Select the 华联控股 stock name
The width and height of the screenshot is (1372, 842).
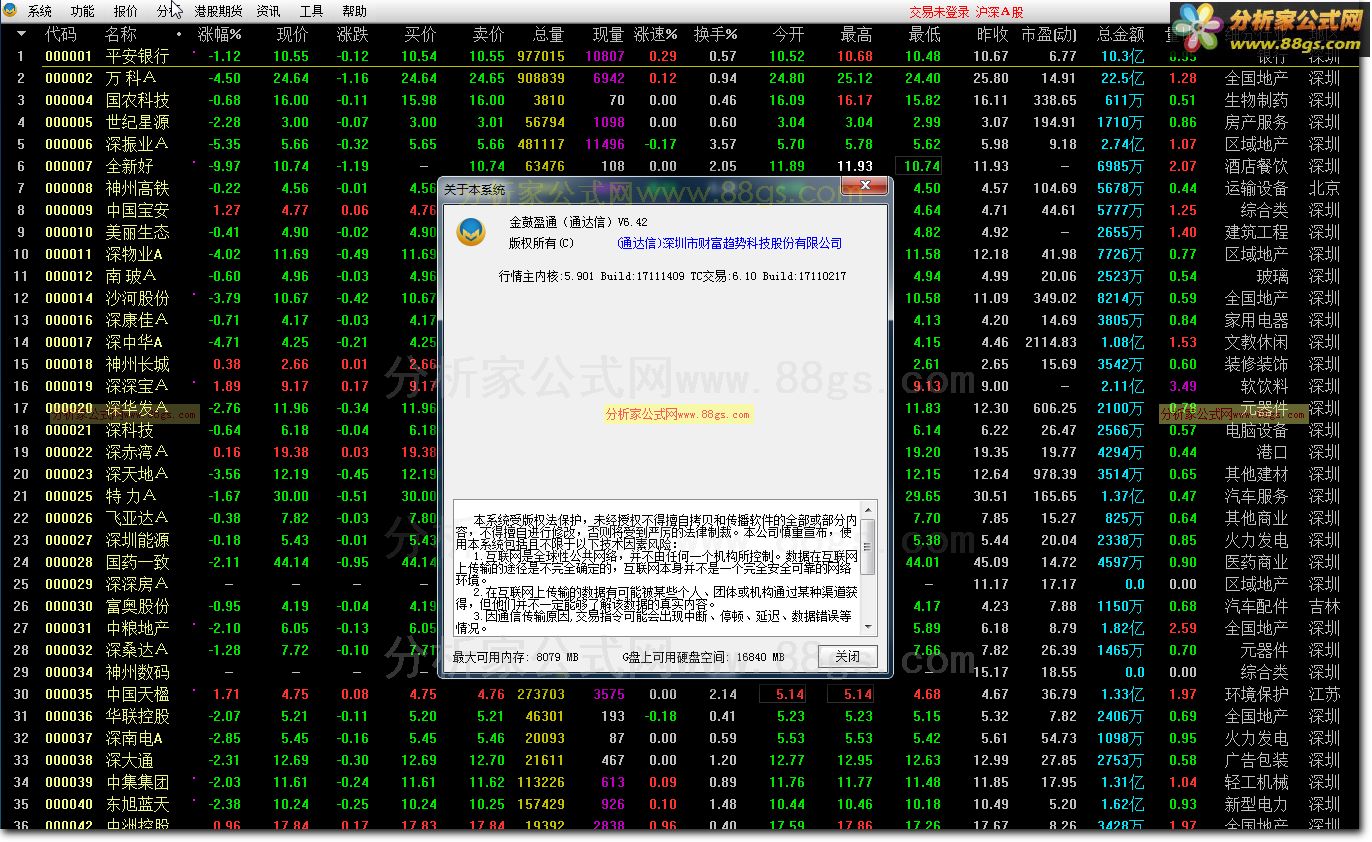(138, 716)
